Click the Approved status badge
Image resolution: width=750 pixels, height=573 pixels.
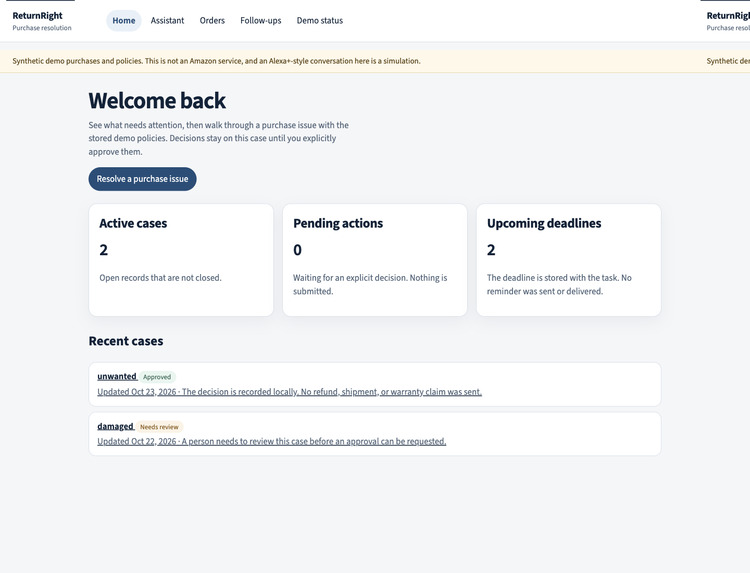(157, 377)
